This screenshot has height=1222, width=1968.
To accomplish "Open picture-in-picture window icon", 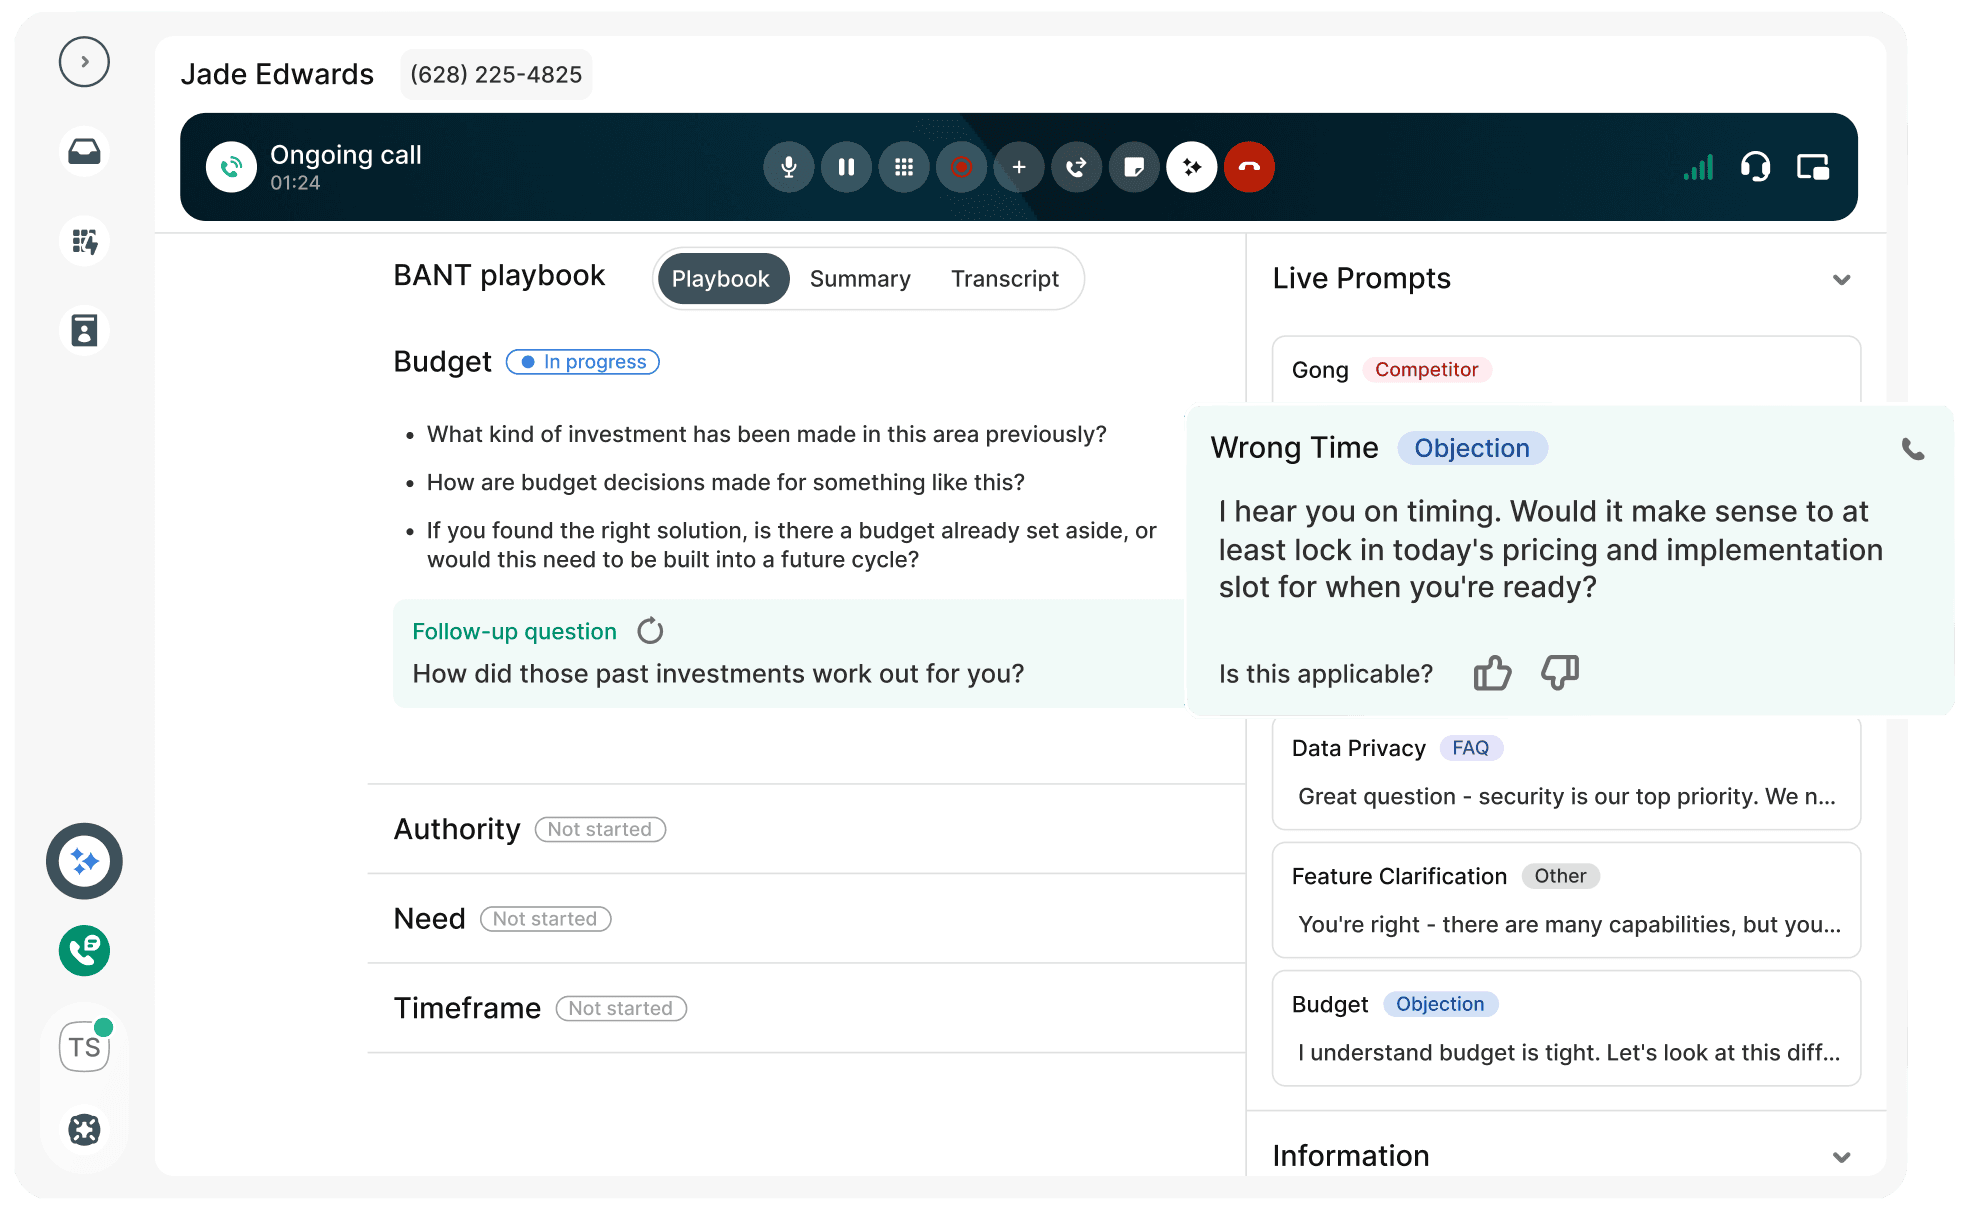I will pos(1813,167).
